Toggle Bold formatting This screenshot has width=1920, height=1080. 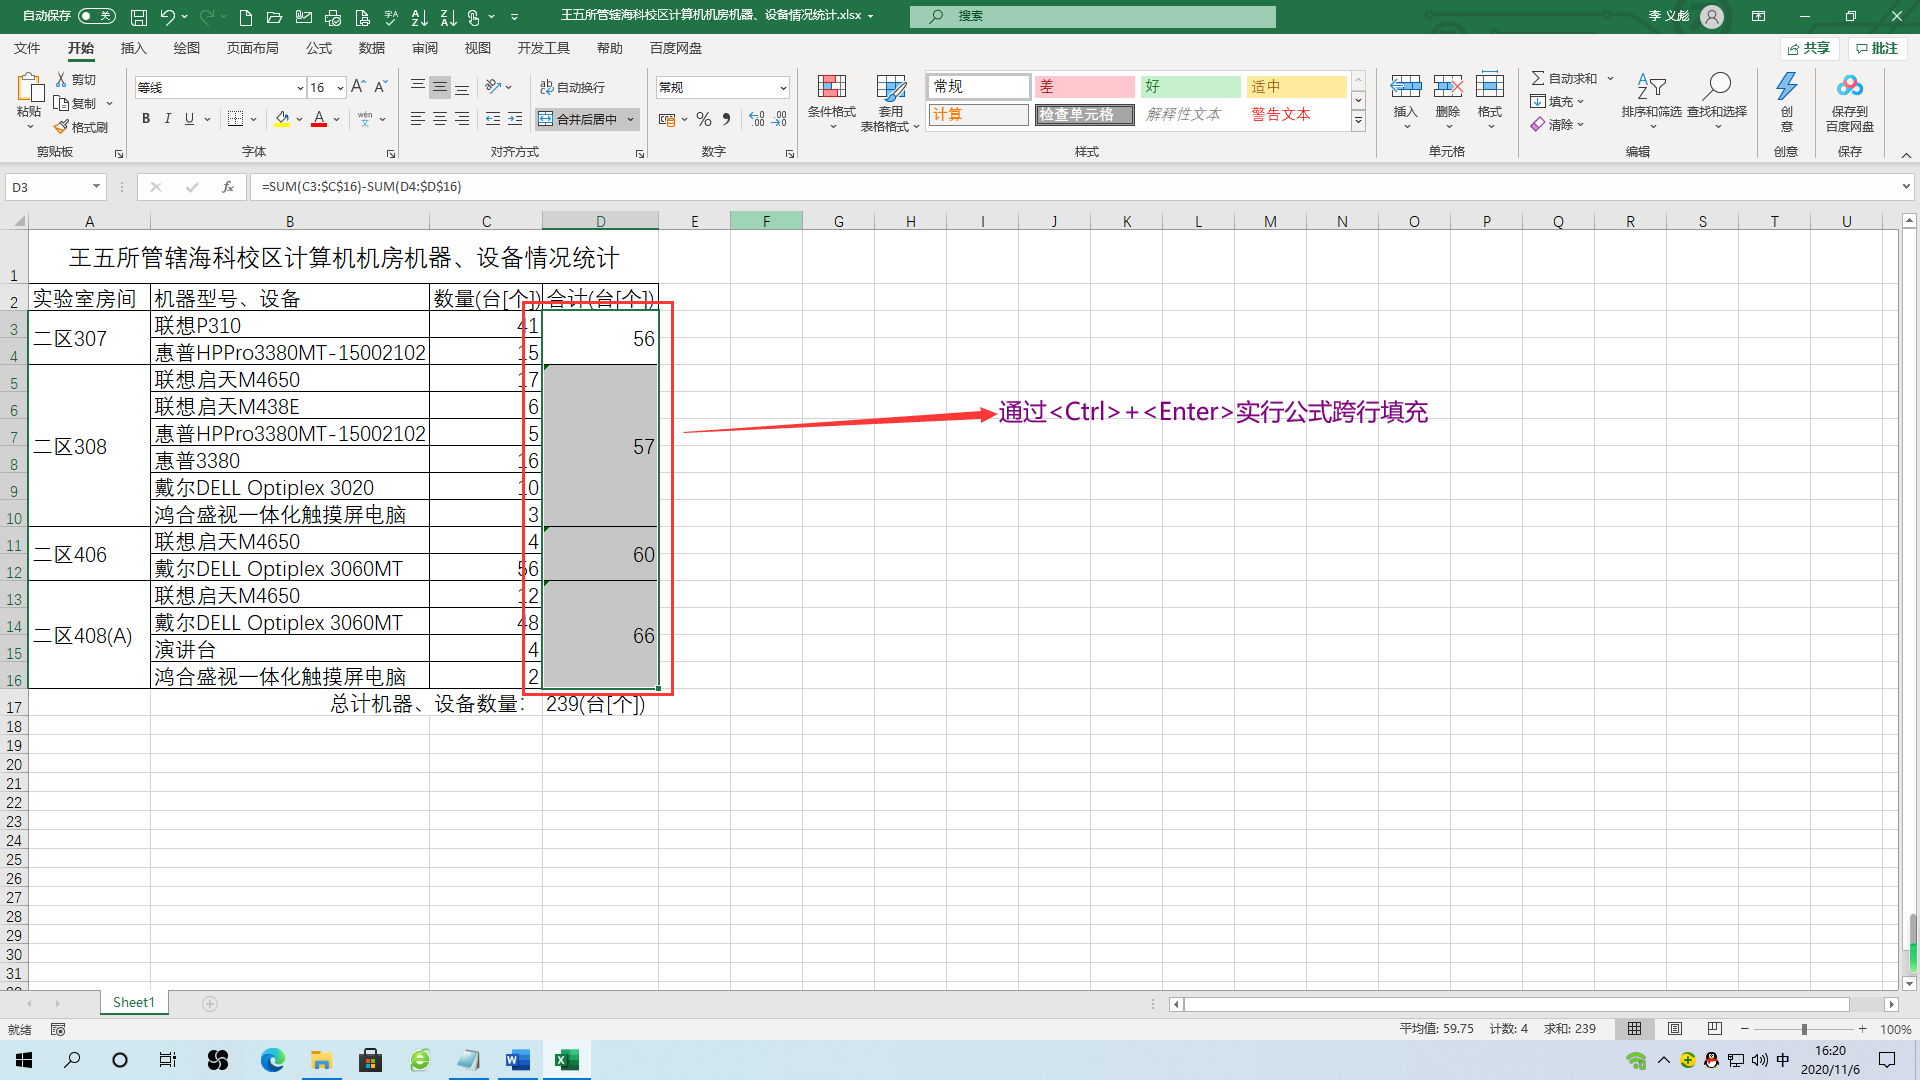point(146,119)
